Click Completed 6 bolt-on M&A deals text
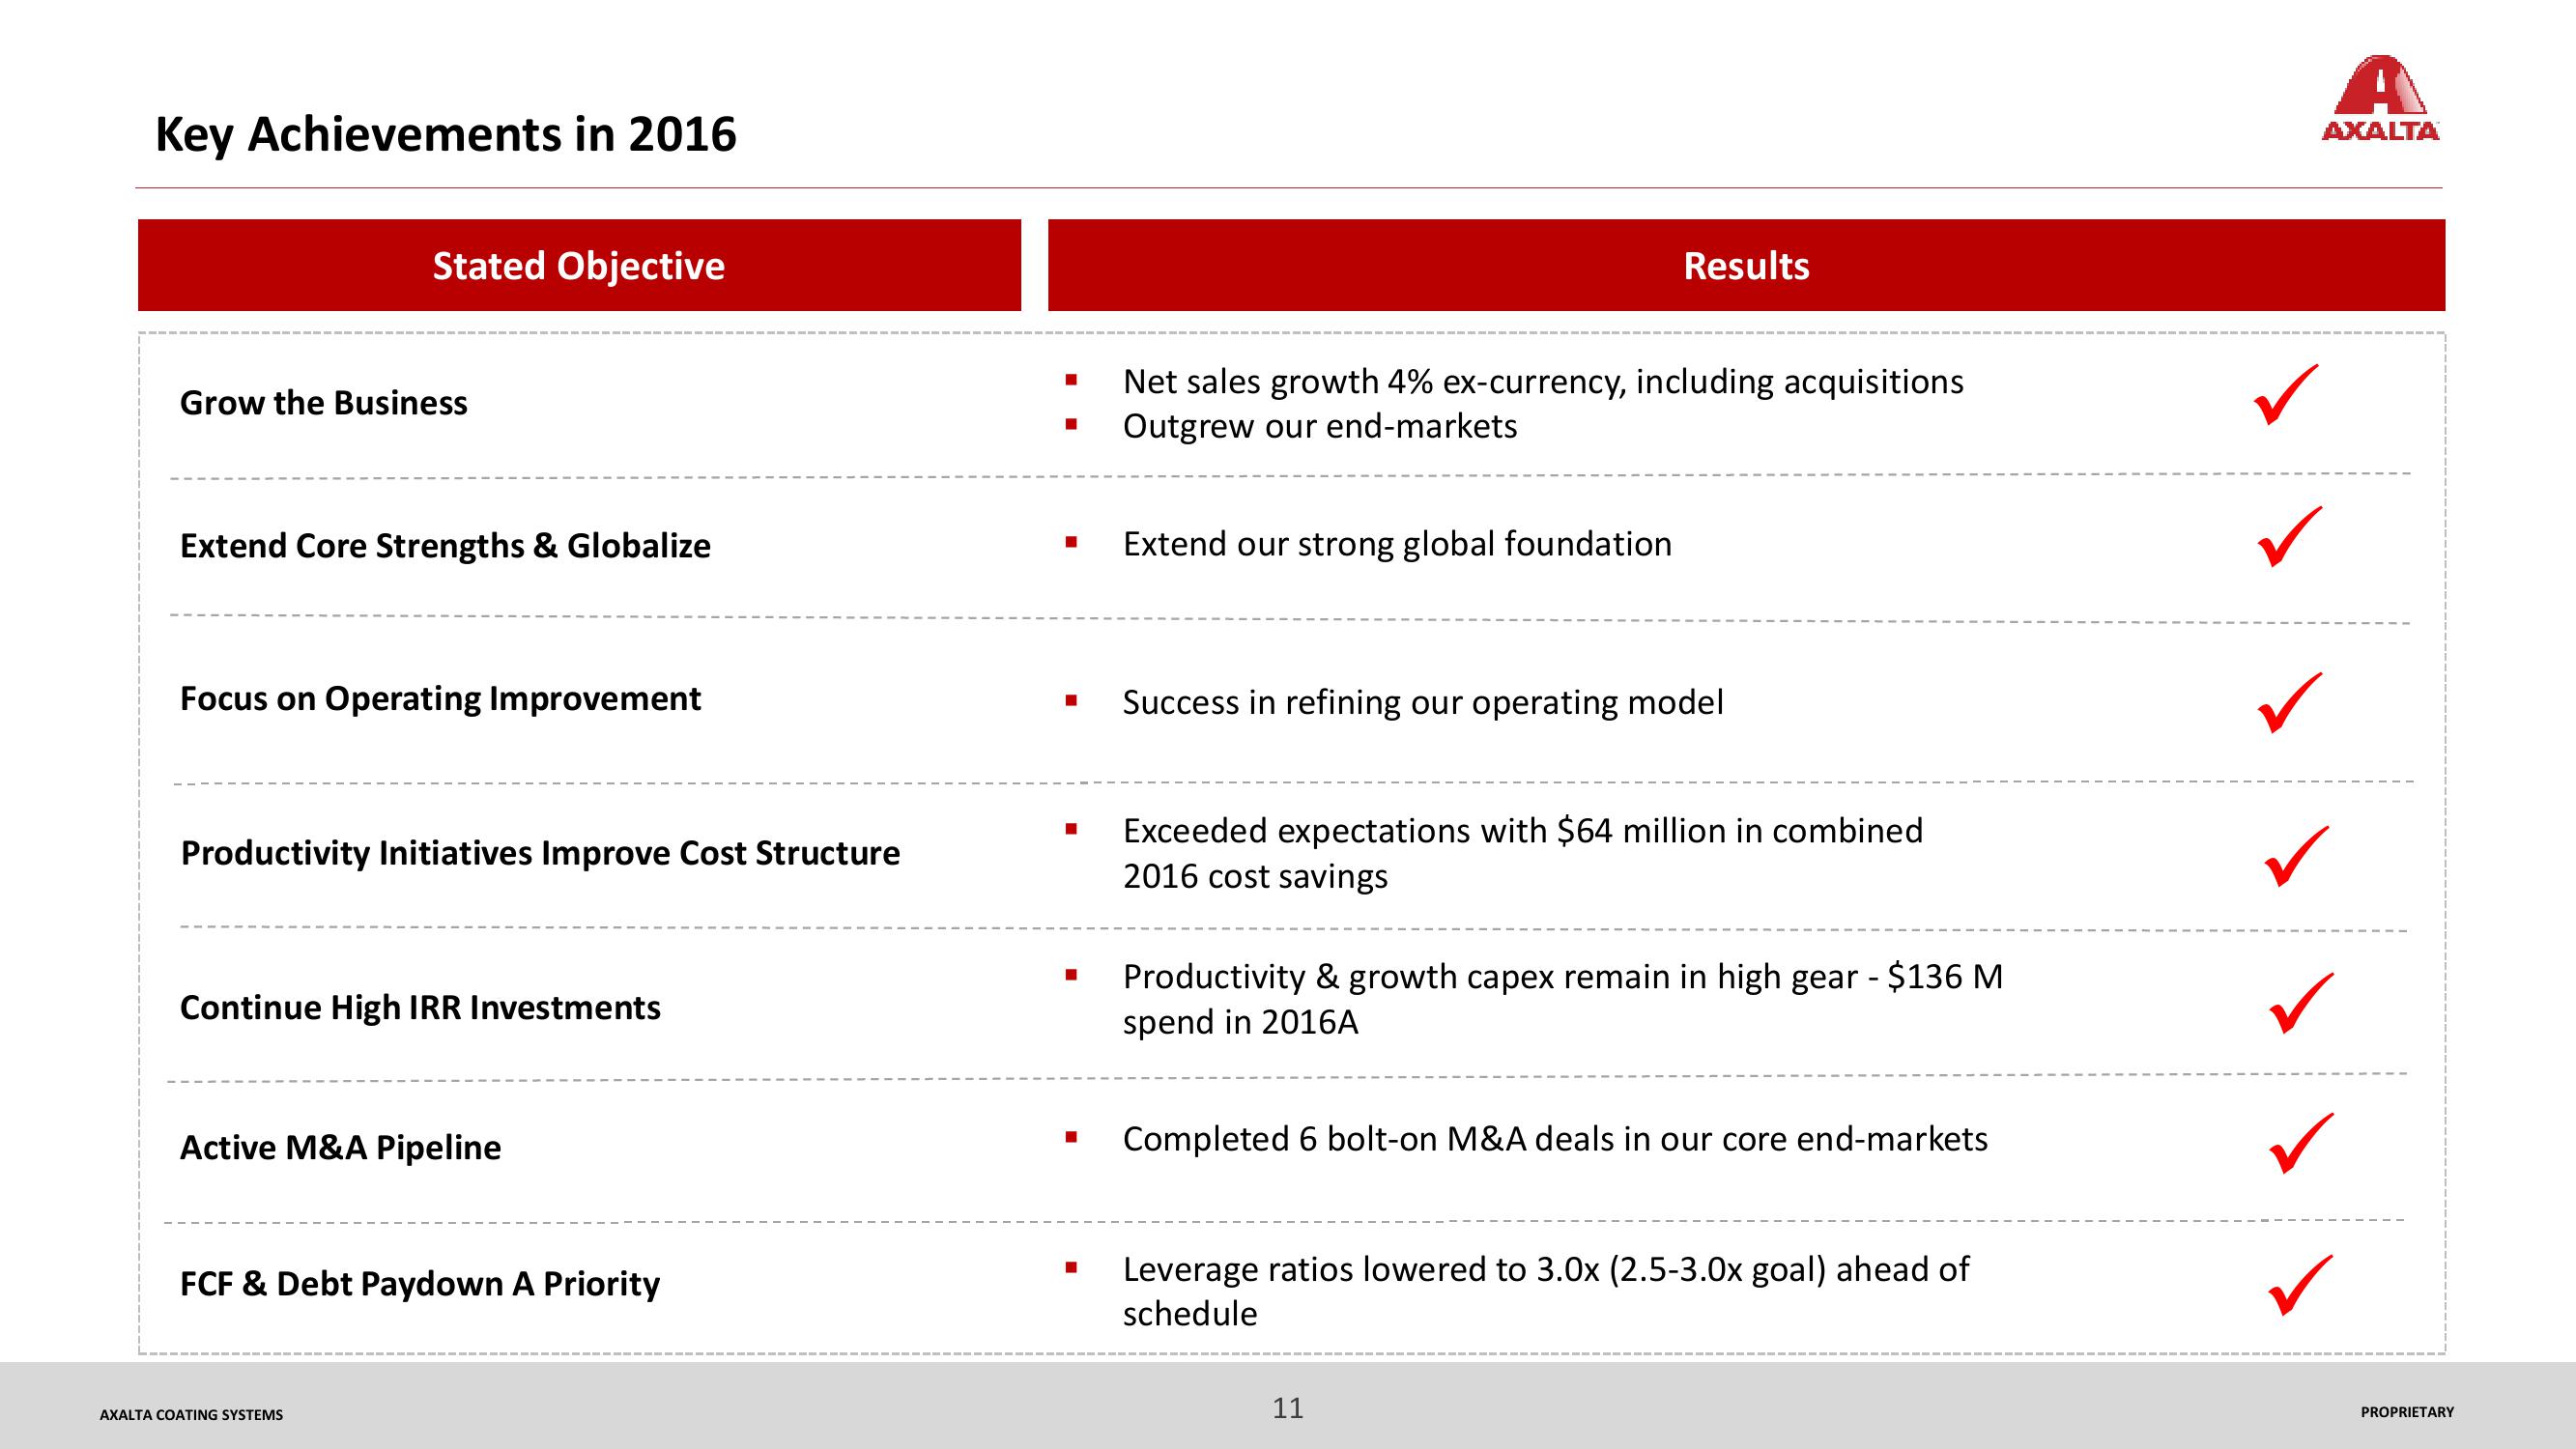 pyautogui.click(x=1555, y=1140)
